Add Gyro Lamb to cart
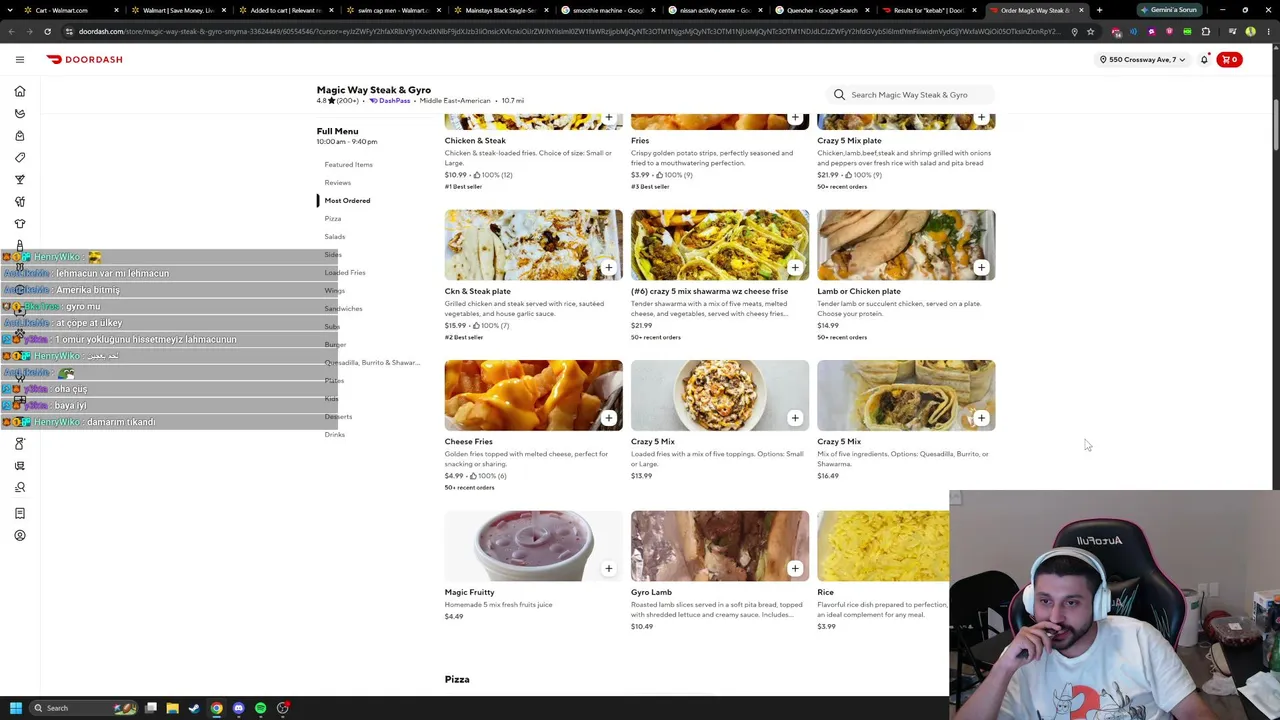The width and height of the screenshot is (1280, 720). pos(795,568)
